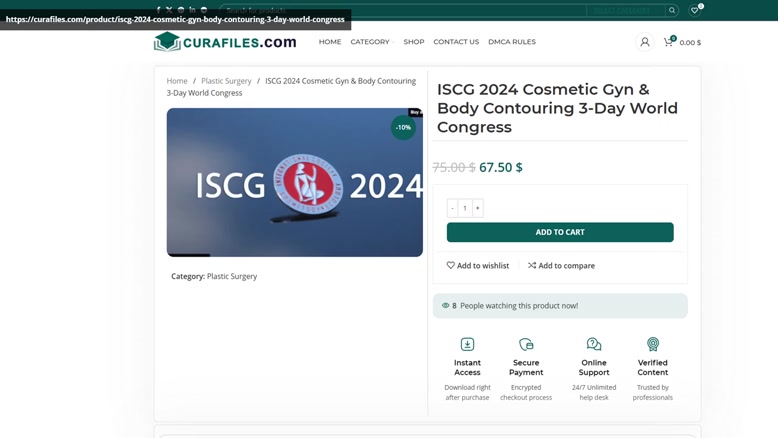This screenshot has width=778, height=438.
Task: Click the Instant Access download icon
Action: pyautogui.click(x=467, y=344)
